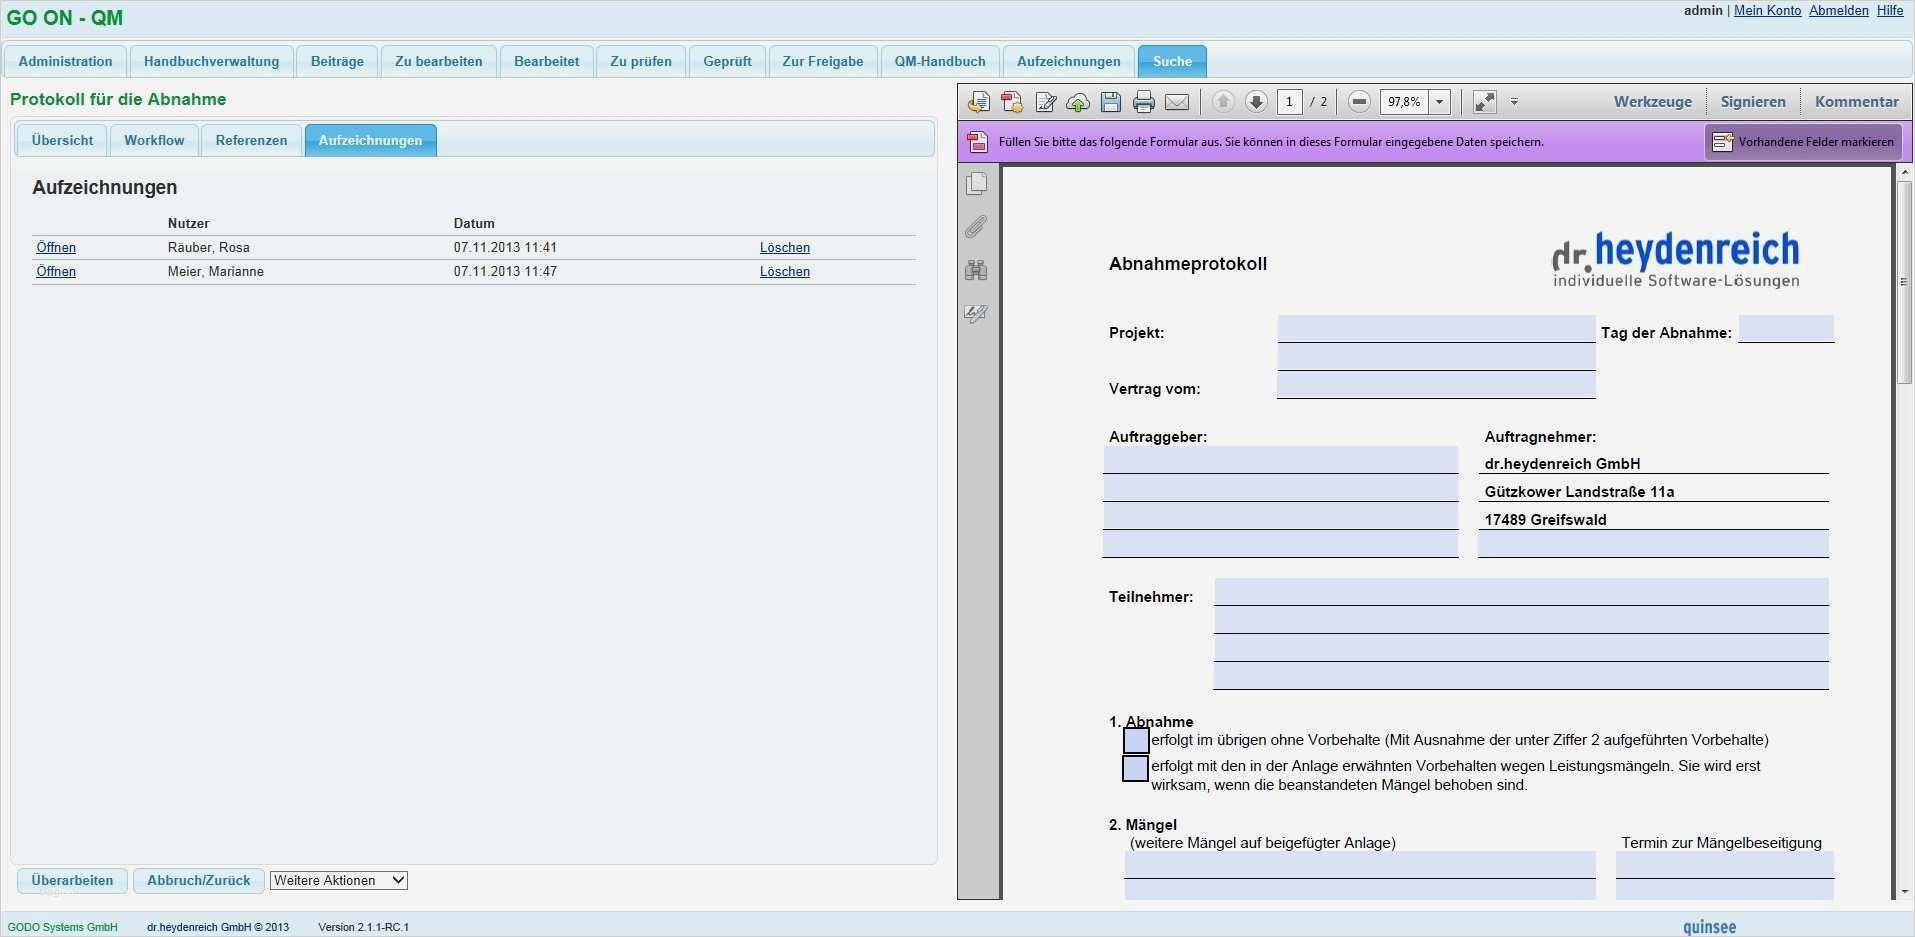Click the GODO Systems GmbH footer link
This screenshot has width=1915, height=937.
[62, 927]
